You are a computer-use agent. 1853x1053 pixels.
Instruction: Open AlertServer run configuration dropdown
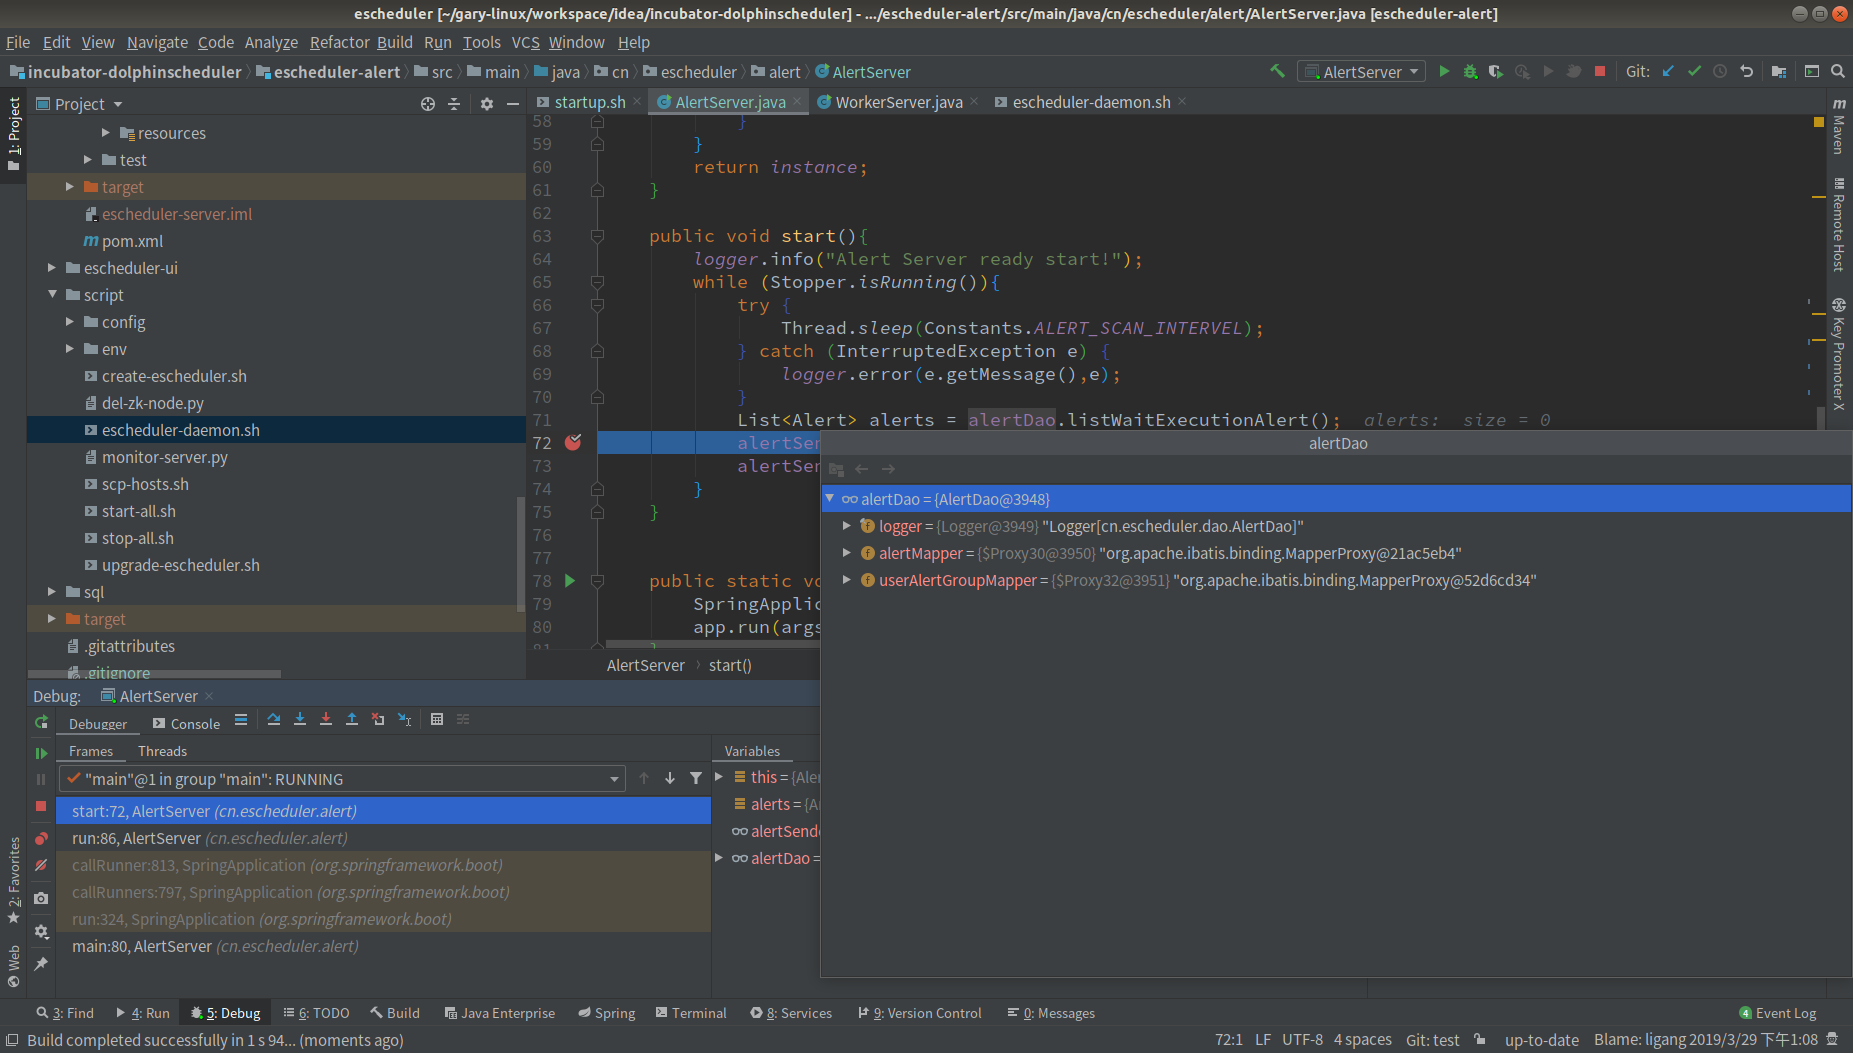pos(1362,72)
